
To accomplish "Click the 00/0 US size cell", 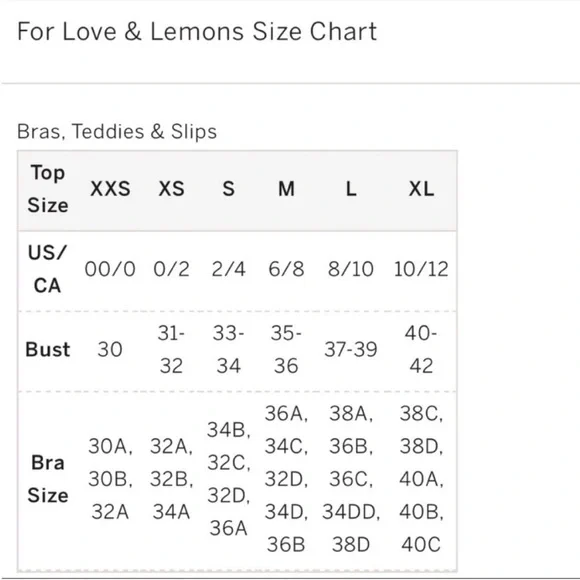I will (x=110, y=269).
